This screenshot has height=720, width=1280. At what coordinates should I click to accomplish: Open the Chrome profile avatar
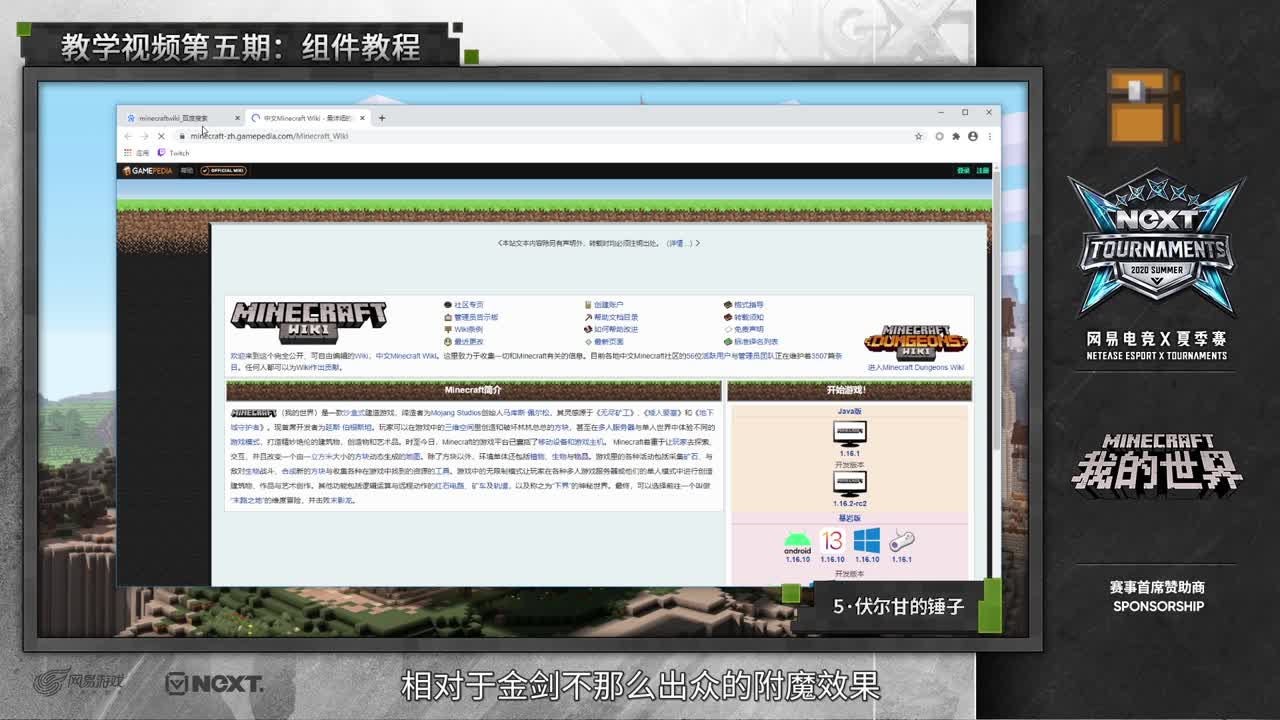972,136
